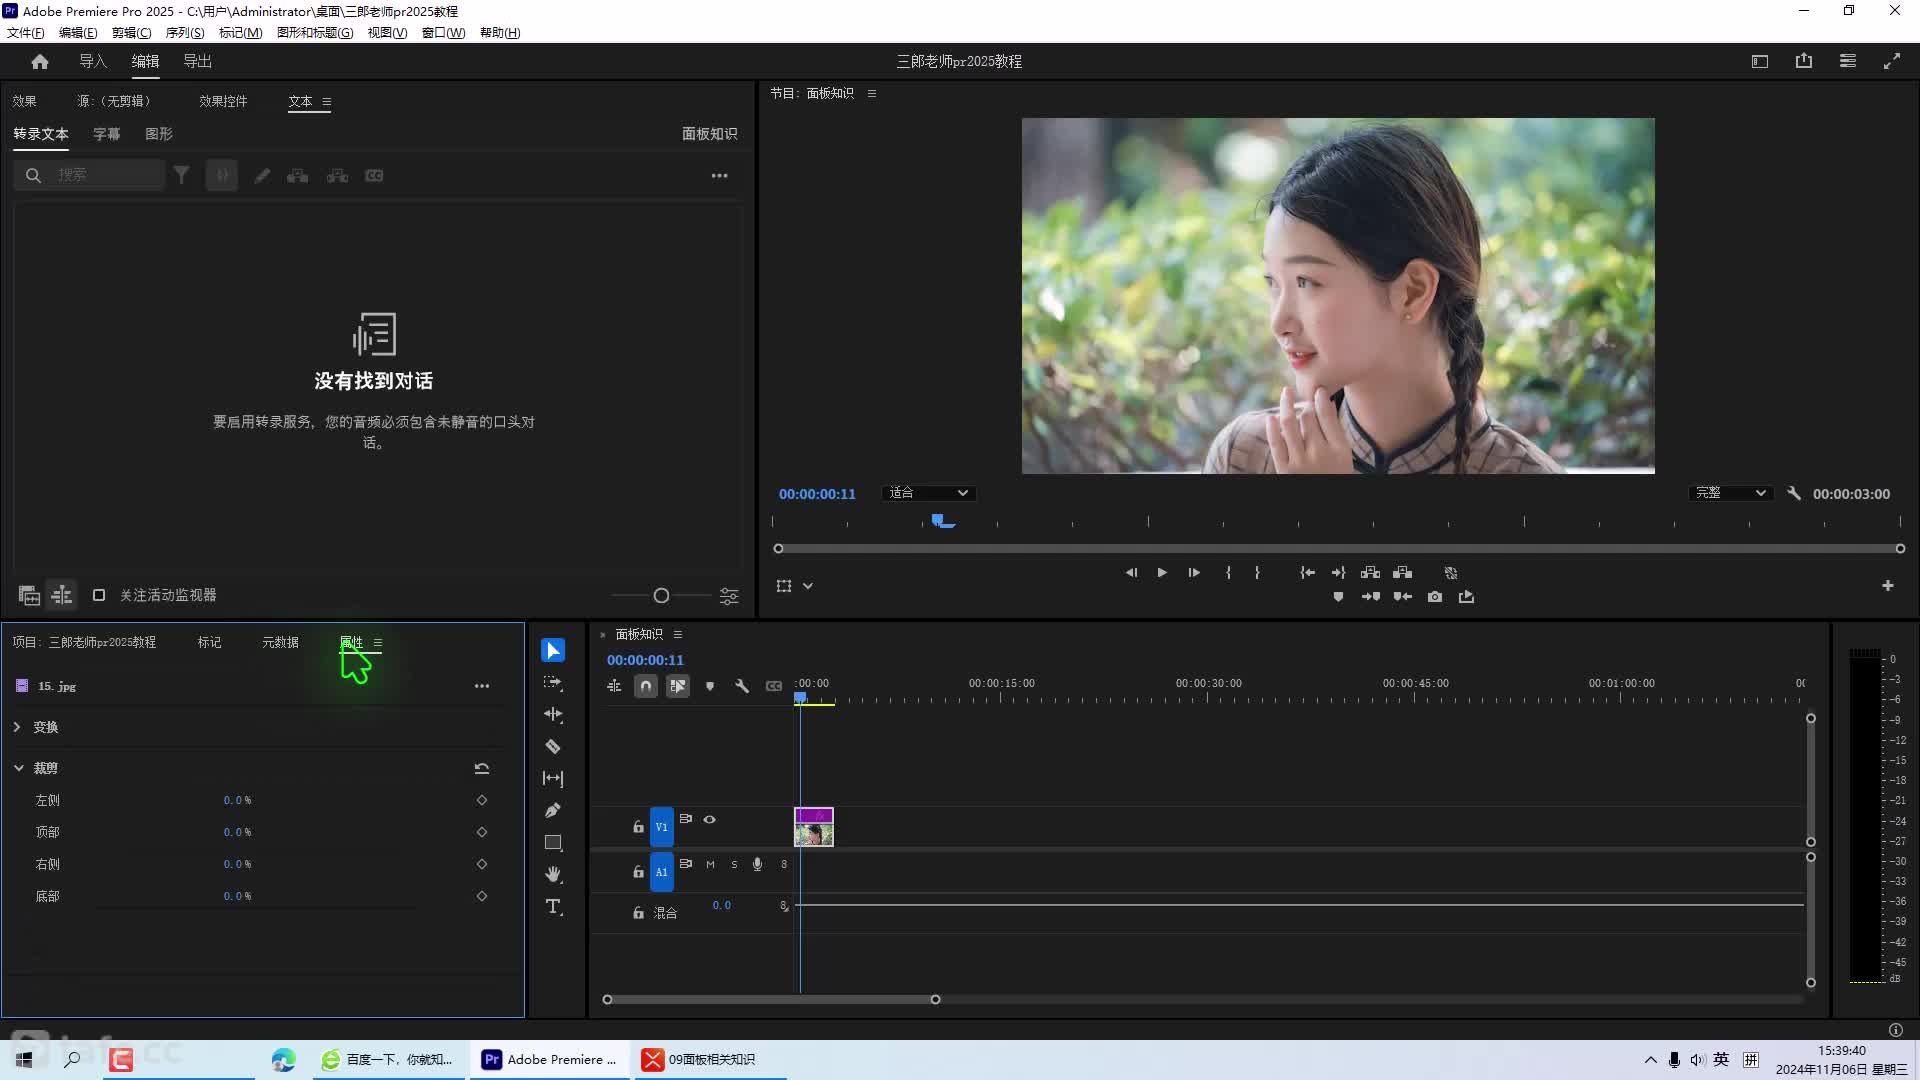Open the timeline display settings wrench
This screenshot has width=1920, height=1080.
pyautogui.click(x=742, y=686)
